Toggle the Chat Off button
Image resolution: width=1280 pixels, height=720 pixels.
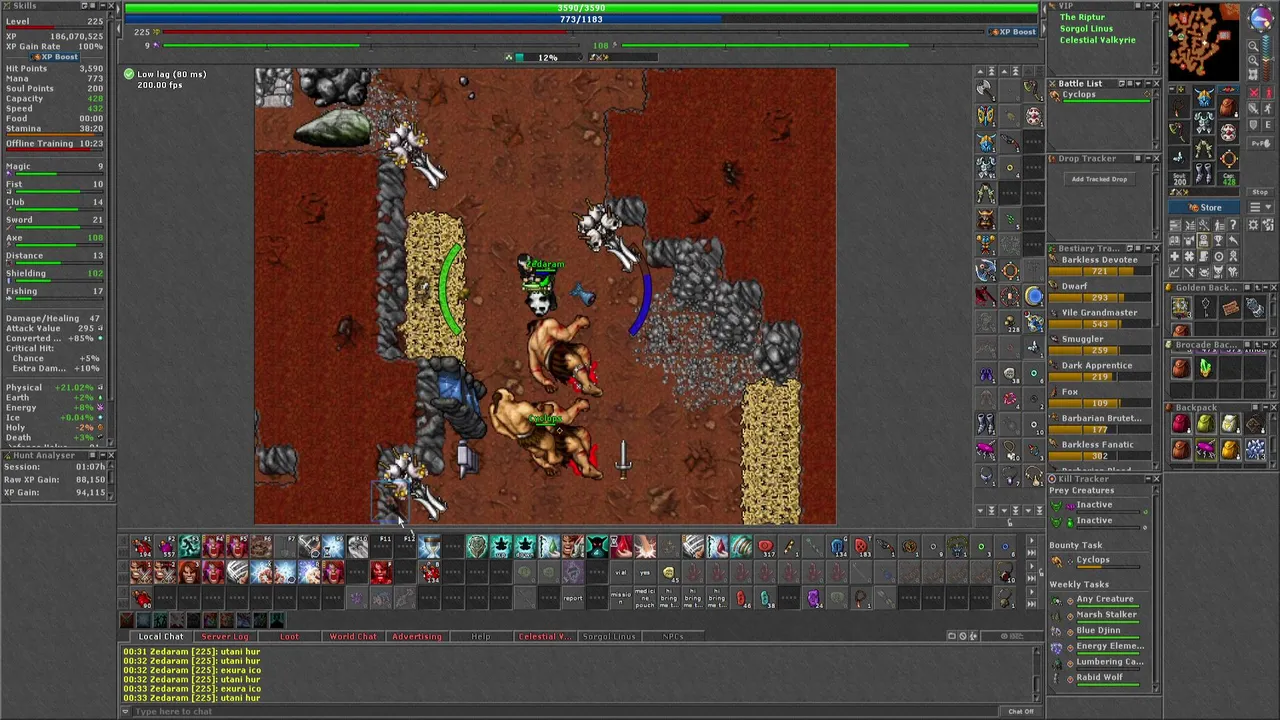pos(1021,711)
